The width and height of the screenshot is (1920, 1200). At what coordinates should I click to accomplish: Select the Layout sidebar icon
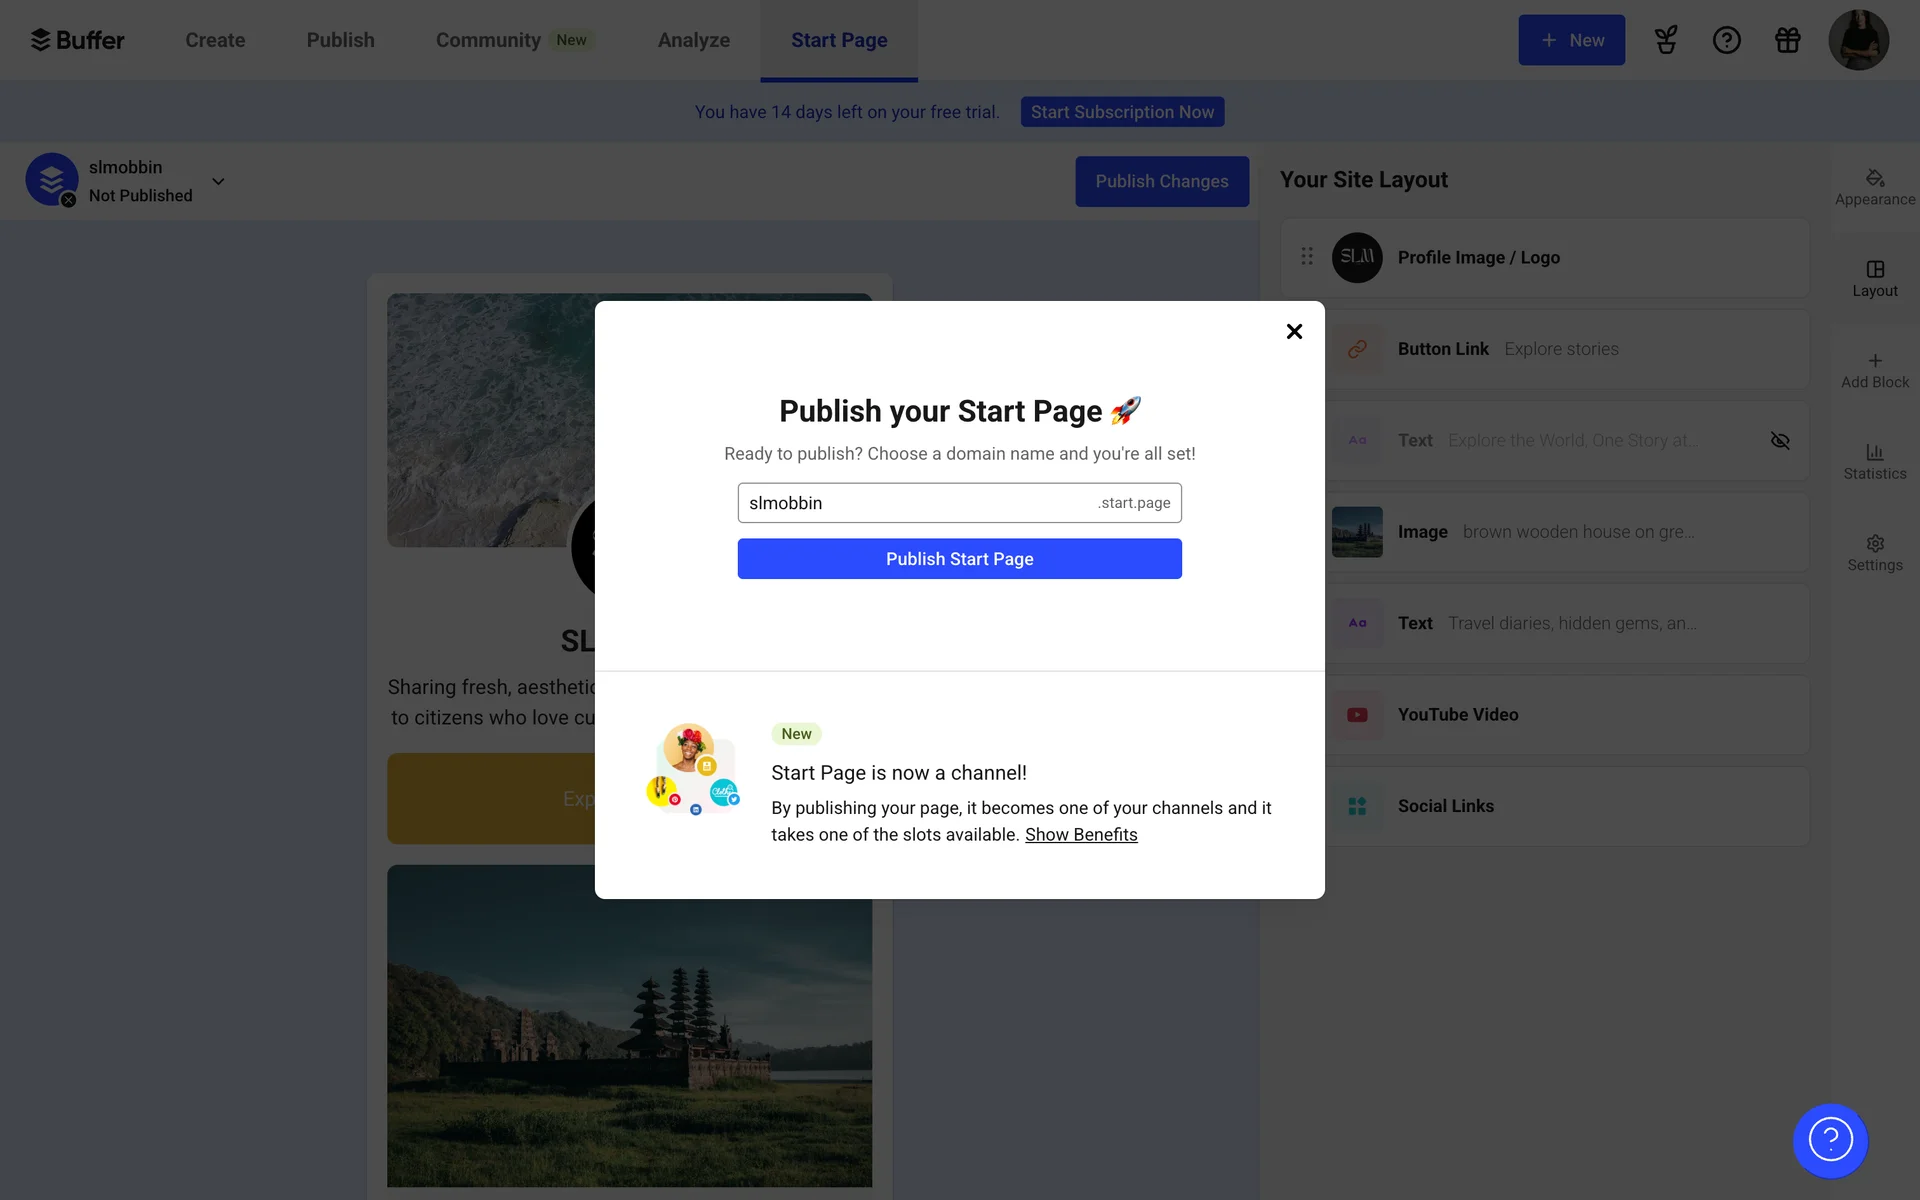tap(1874, 278)
